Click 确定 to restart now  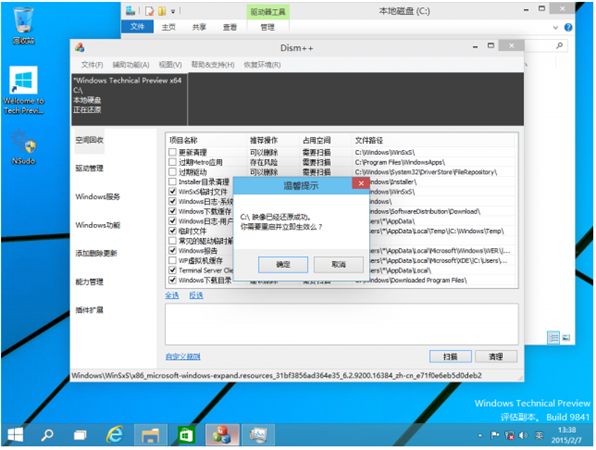[x=283, y=265]
